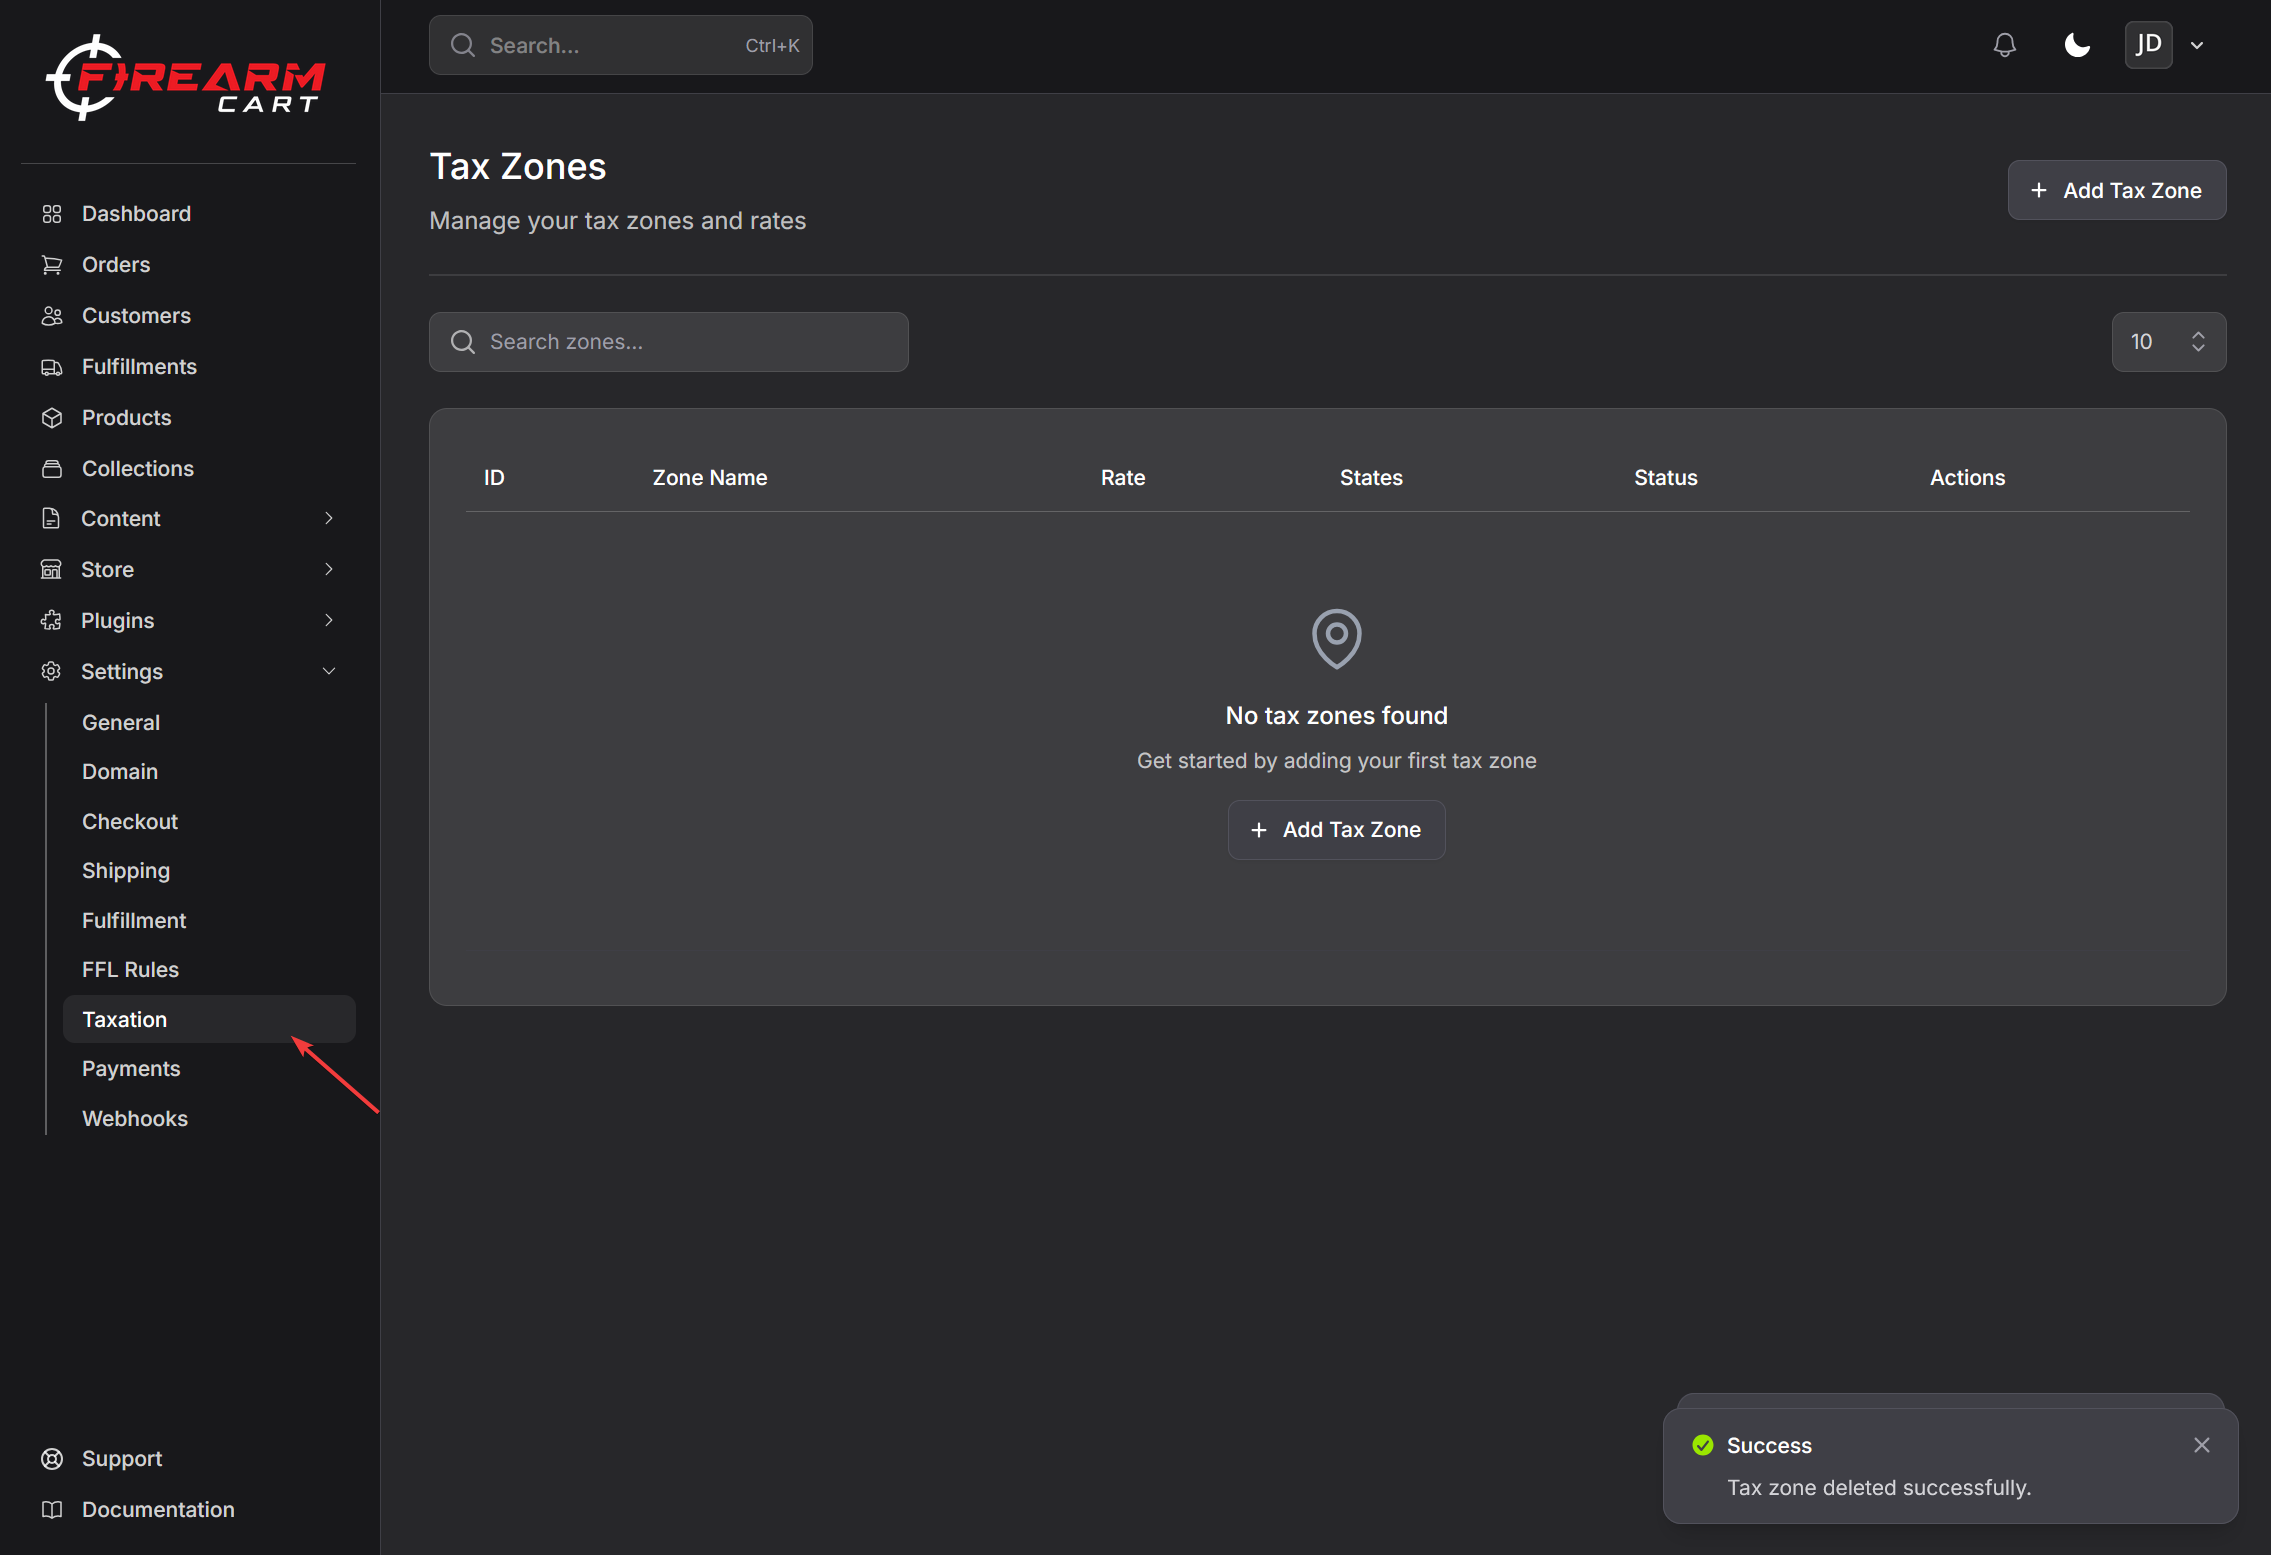This screenshot has height=1555, width=2271.
Task: Open the JD user avatar
Action: [2148, 45]
